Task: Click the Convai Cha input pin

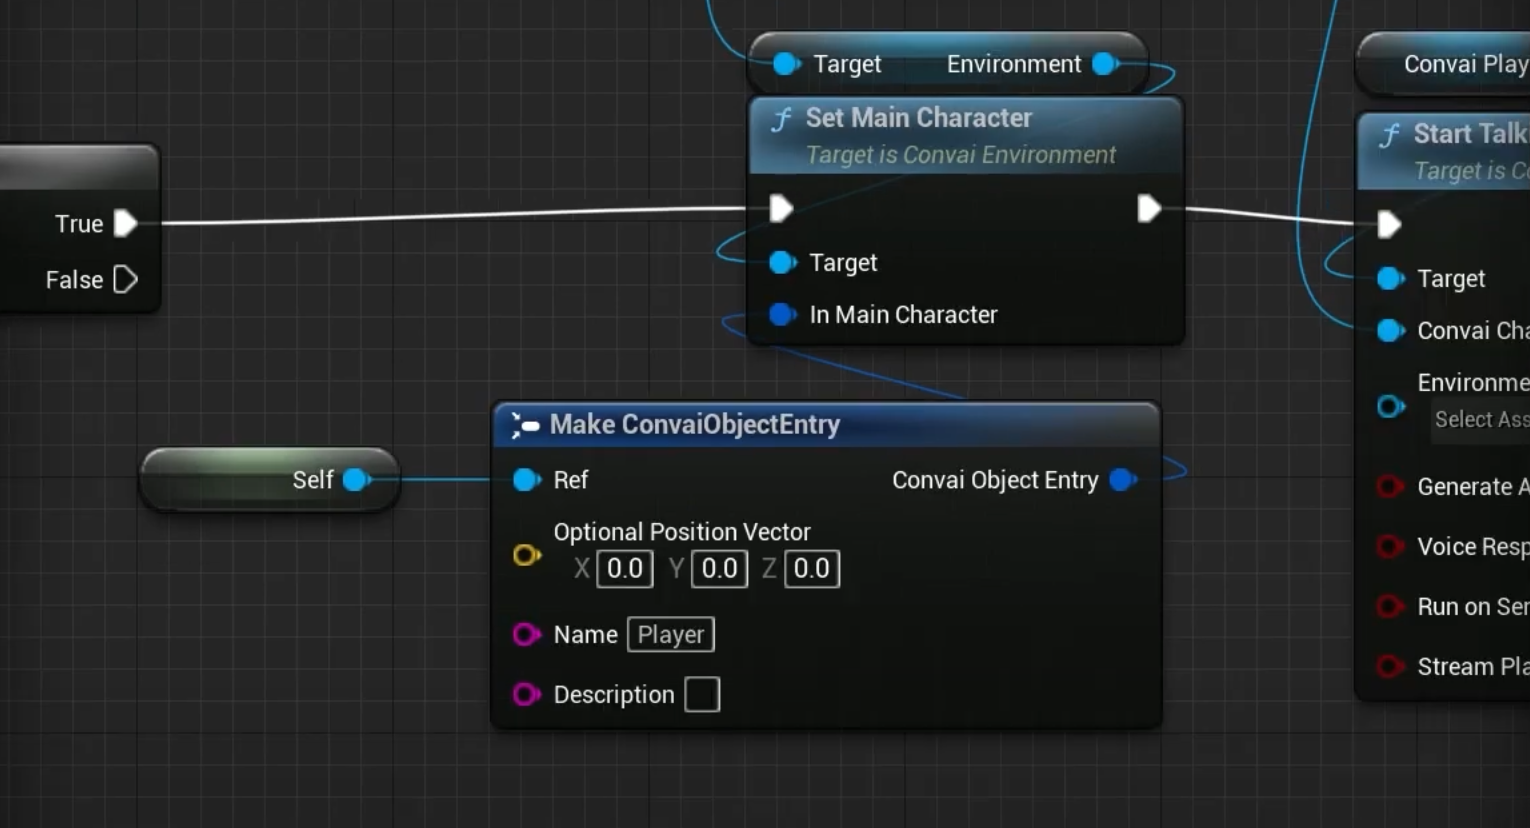Action: pyautogui.click(x=1390, y=330)
